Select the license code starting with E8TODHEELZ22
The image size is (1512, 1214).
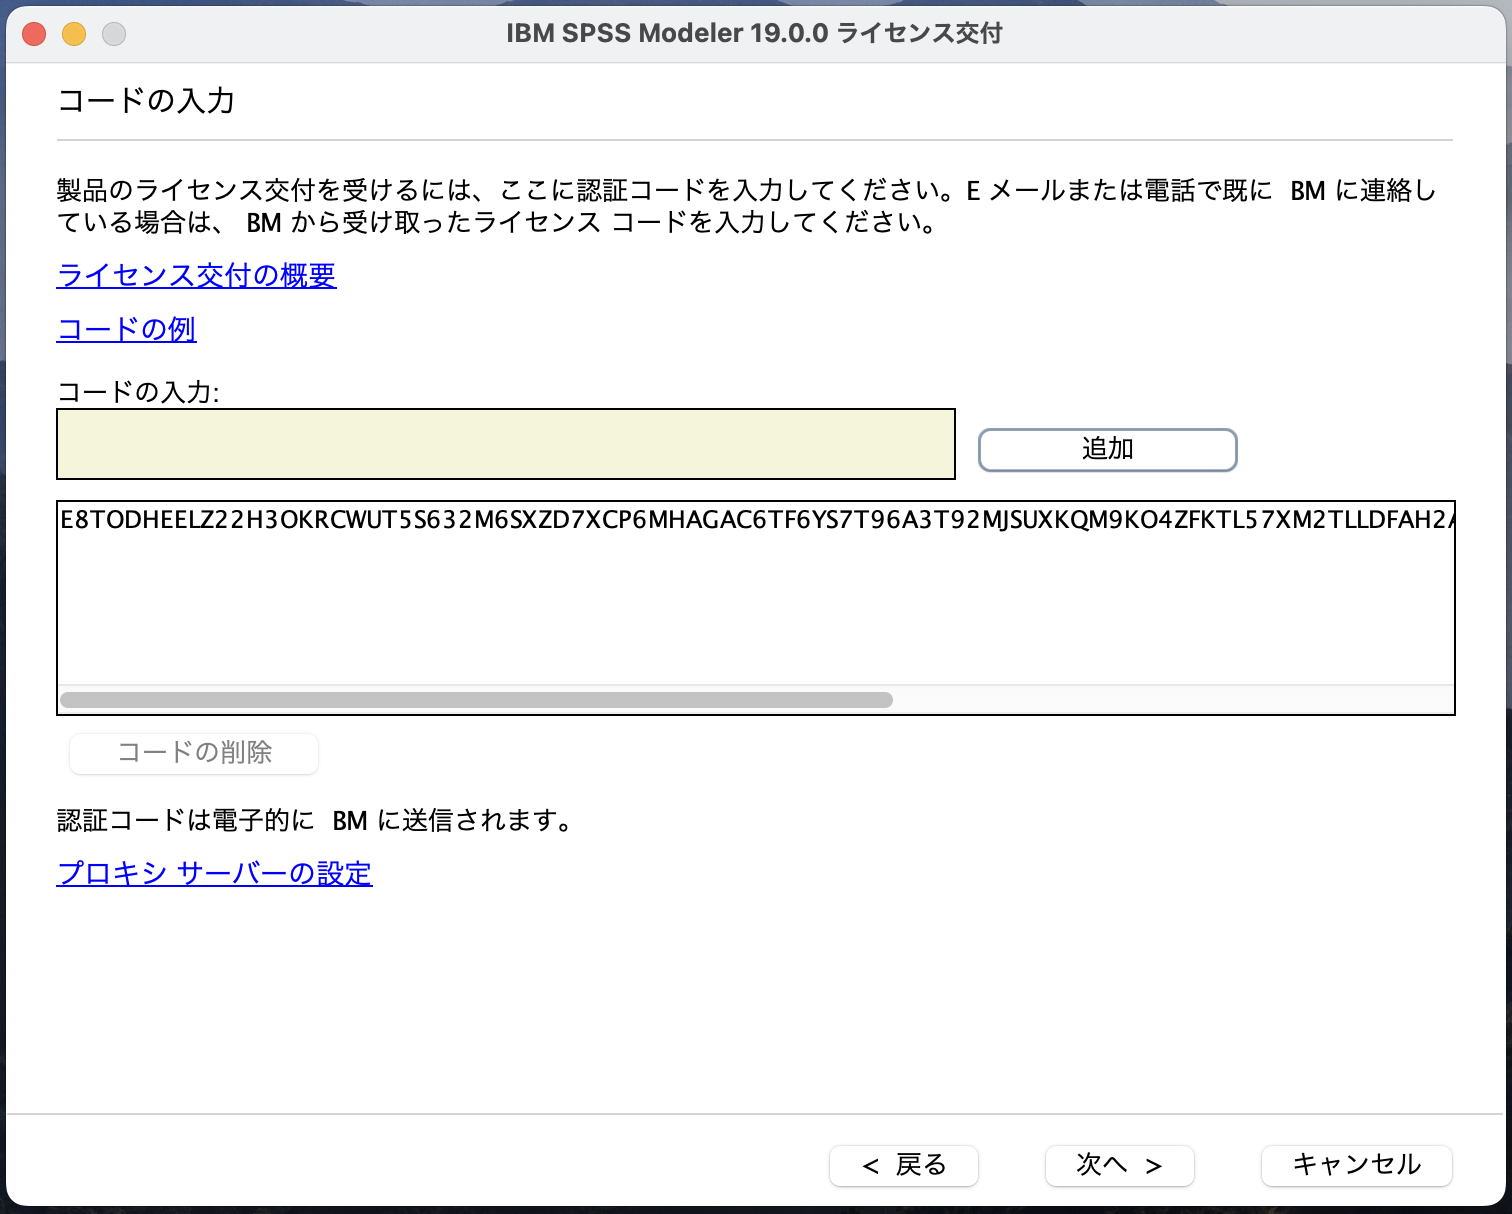pos(756,519)
